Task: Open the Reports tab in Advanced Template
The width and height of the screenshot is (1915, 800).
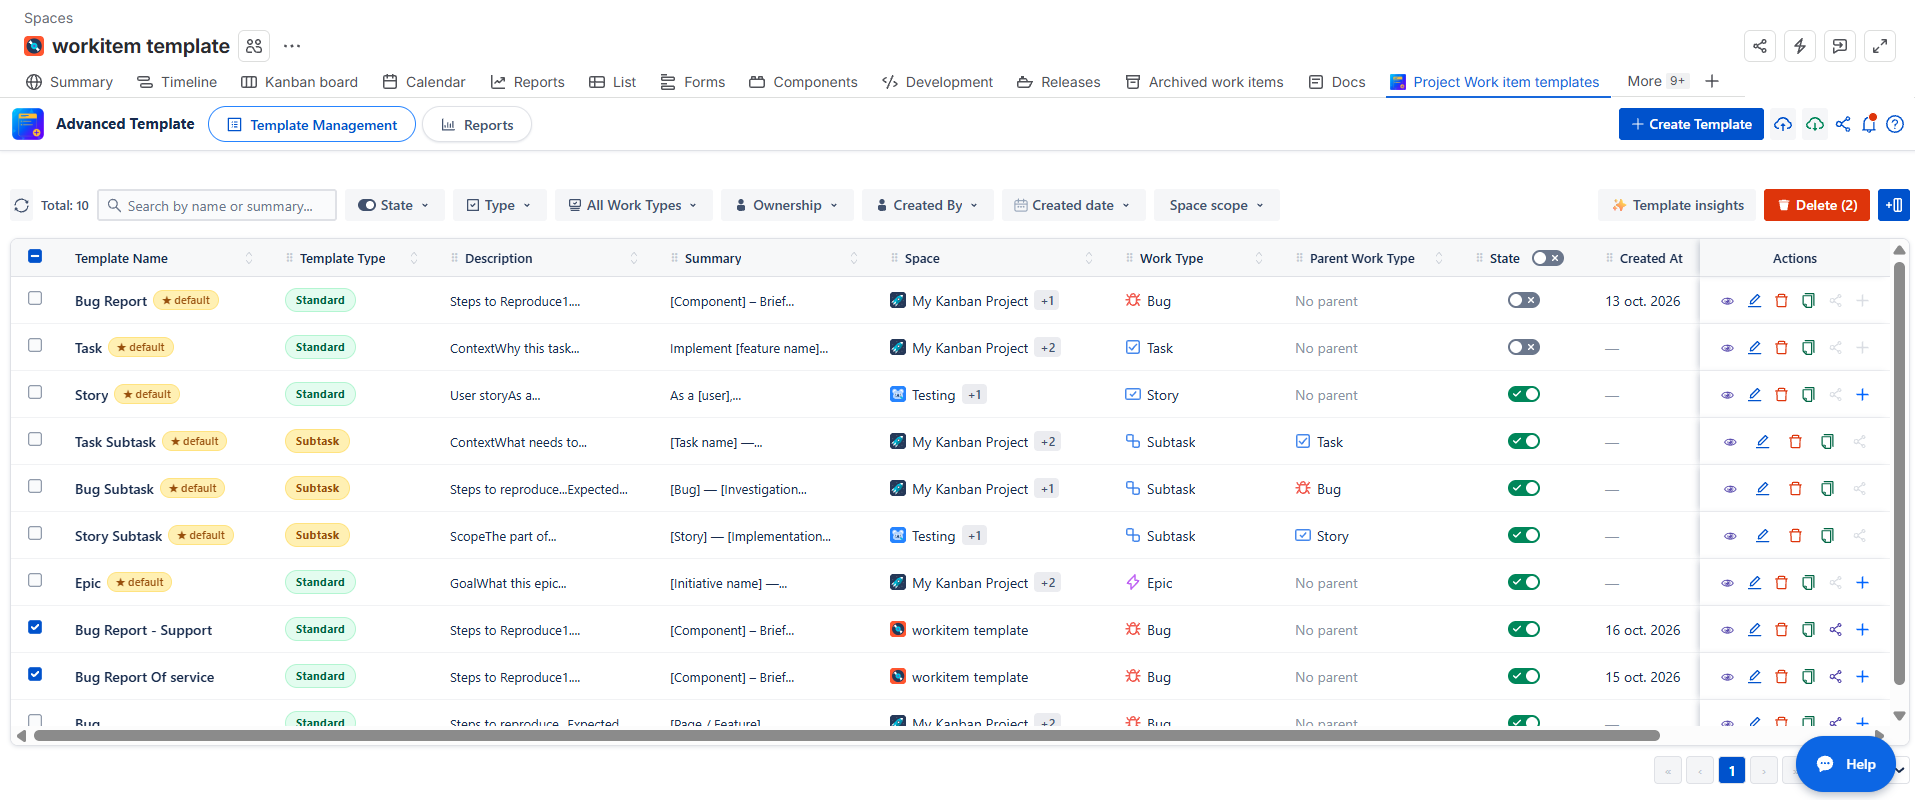Action: click(x=477, y=125)
